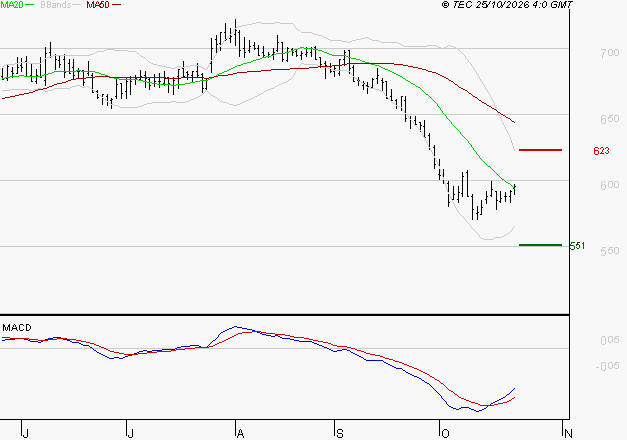The image size is (627, 440).
Task: Click the 550 price axis label
Action: [x=610, y=251]
